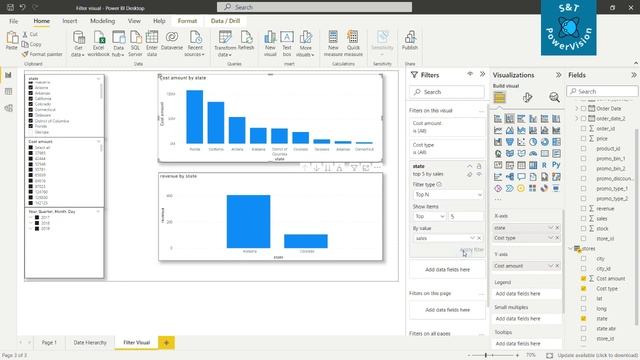
Task: Open the Data hub menu
Action: click(118, 44)
